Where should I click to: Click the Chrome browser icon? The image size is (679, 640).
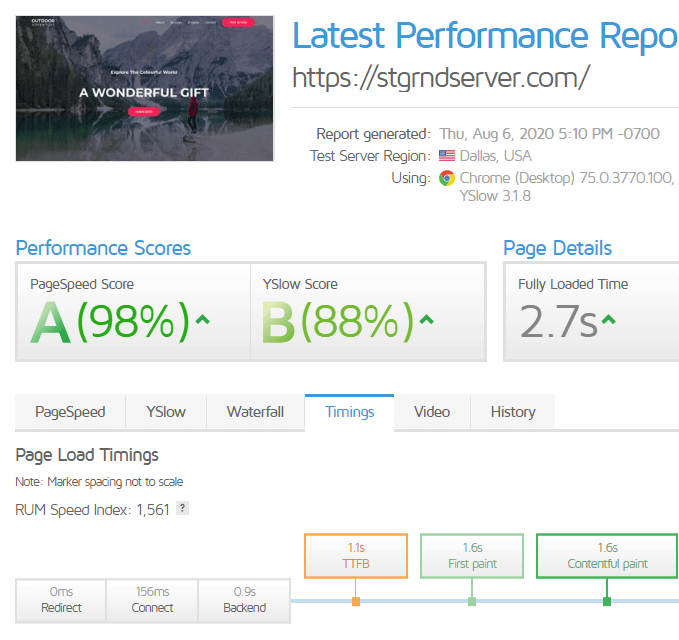click(448, 178)
